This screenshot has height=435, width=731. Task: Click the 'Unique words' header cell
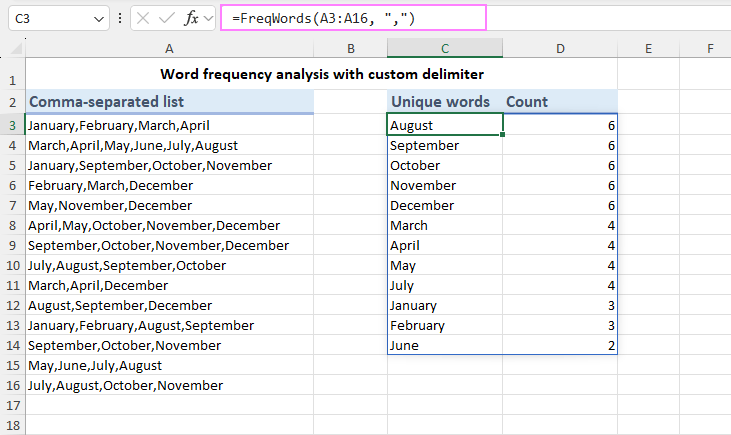click(445, 102)
